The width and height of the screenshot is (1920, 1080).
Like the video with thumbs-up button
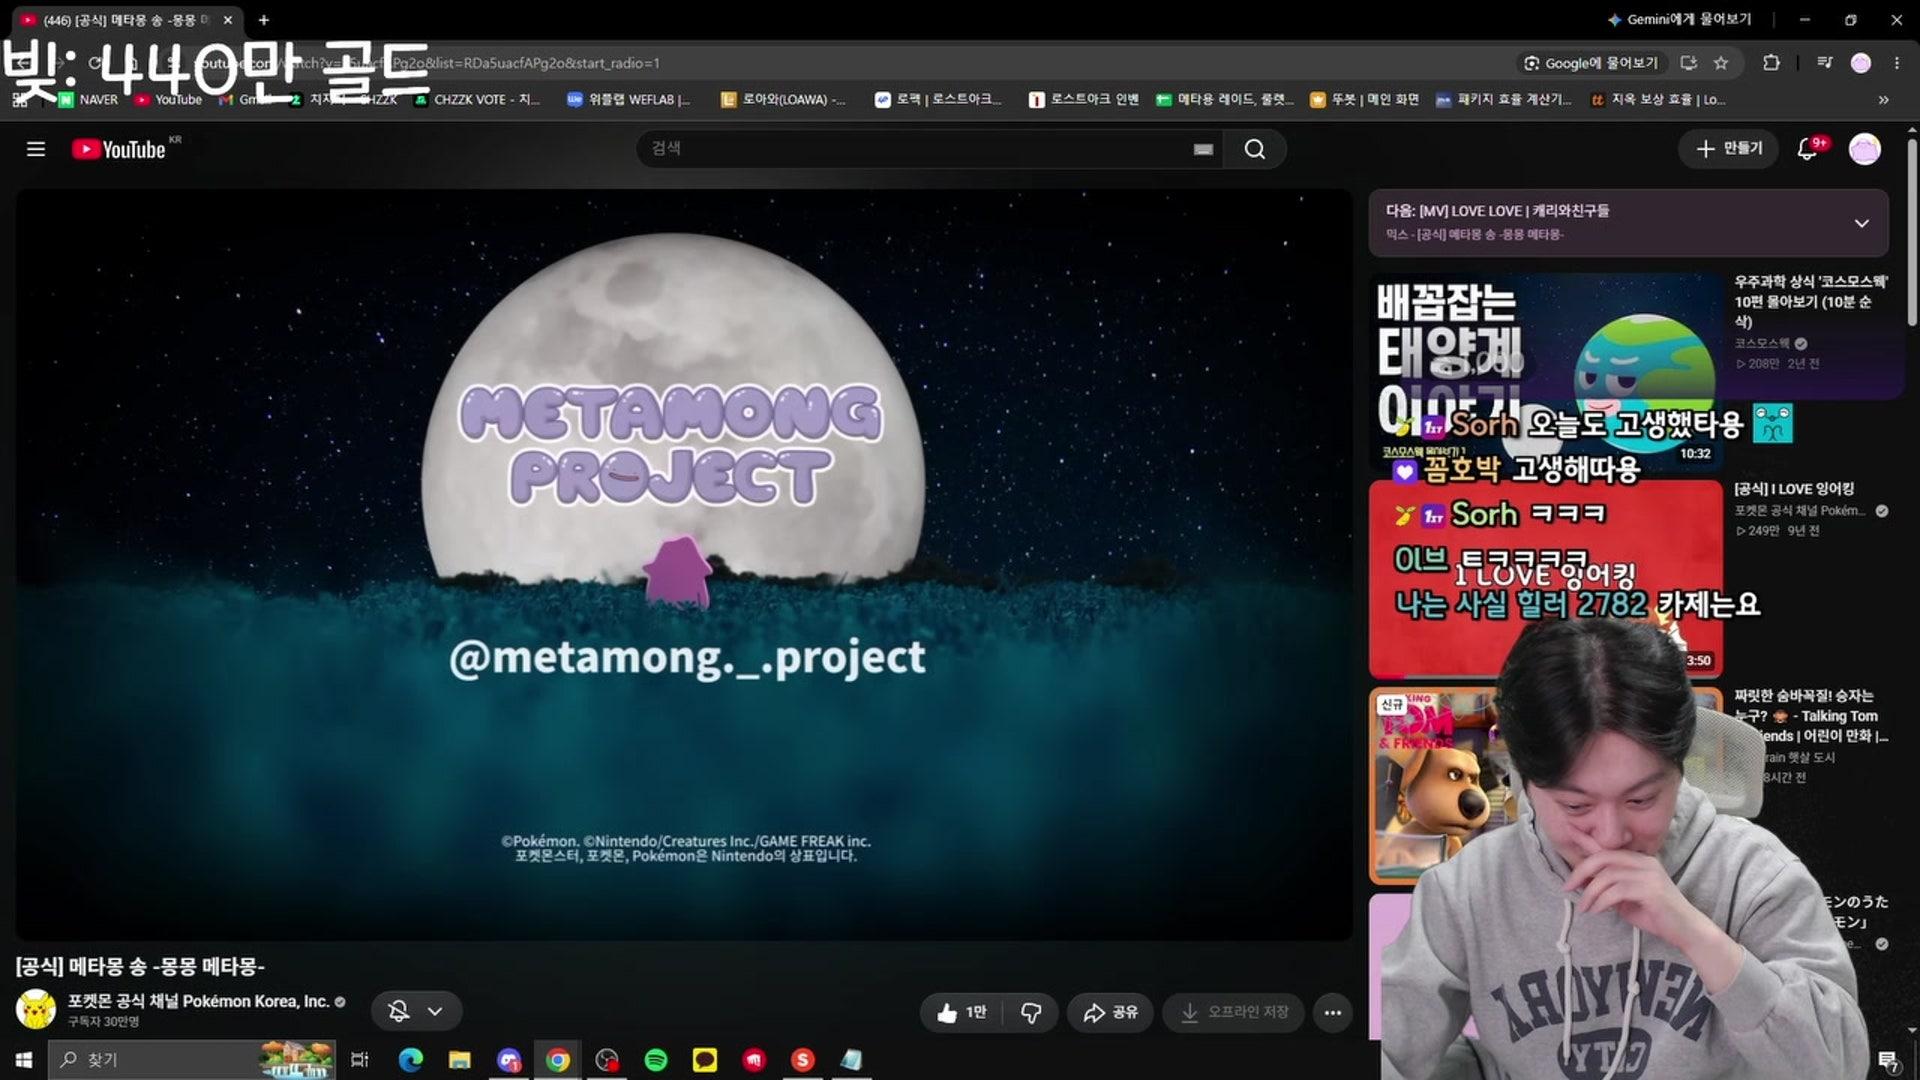coord(961,1013)
